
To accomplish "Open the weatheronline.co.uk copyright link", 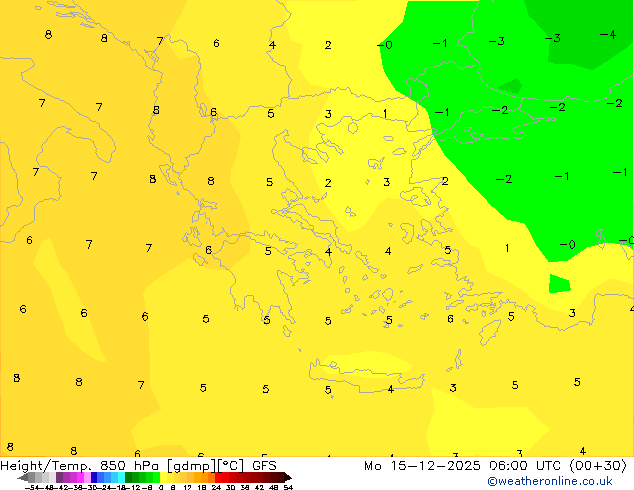I will click(550, 481).
